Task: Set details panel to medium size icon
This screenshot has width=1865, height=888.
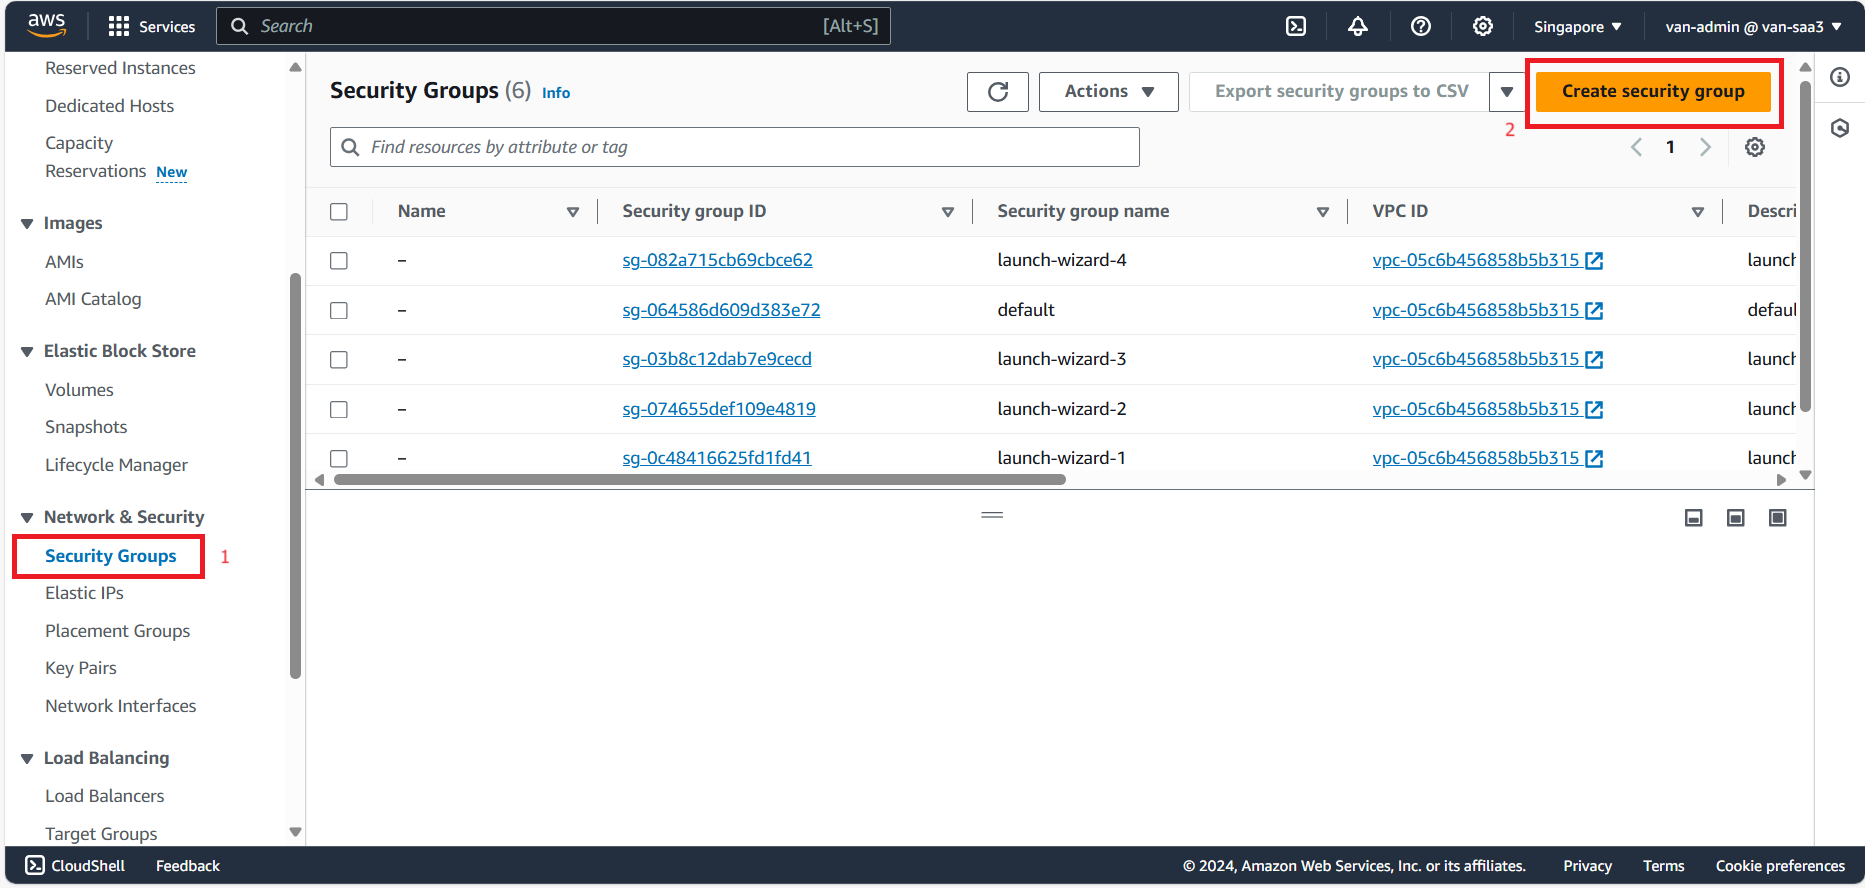Action: (x=1736, y=518)
